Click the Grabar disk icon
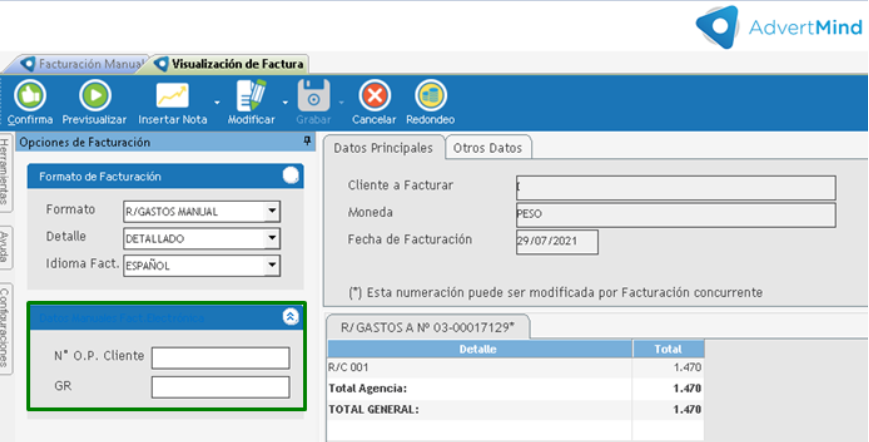The height and width of the screenshot is (442, 869). click(314, 96)
